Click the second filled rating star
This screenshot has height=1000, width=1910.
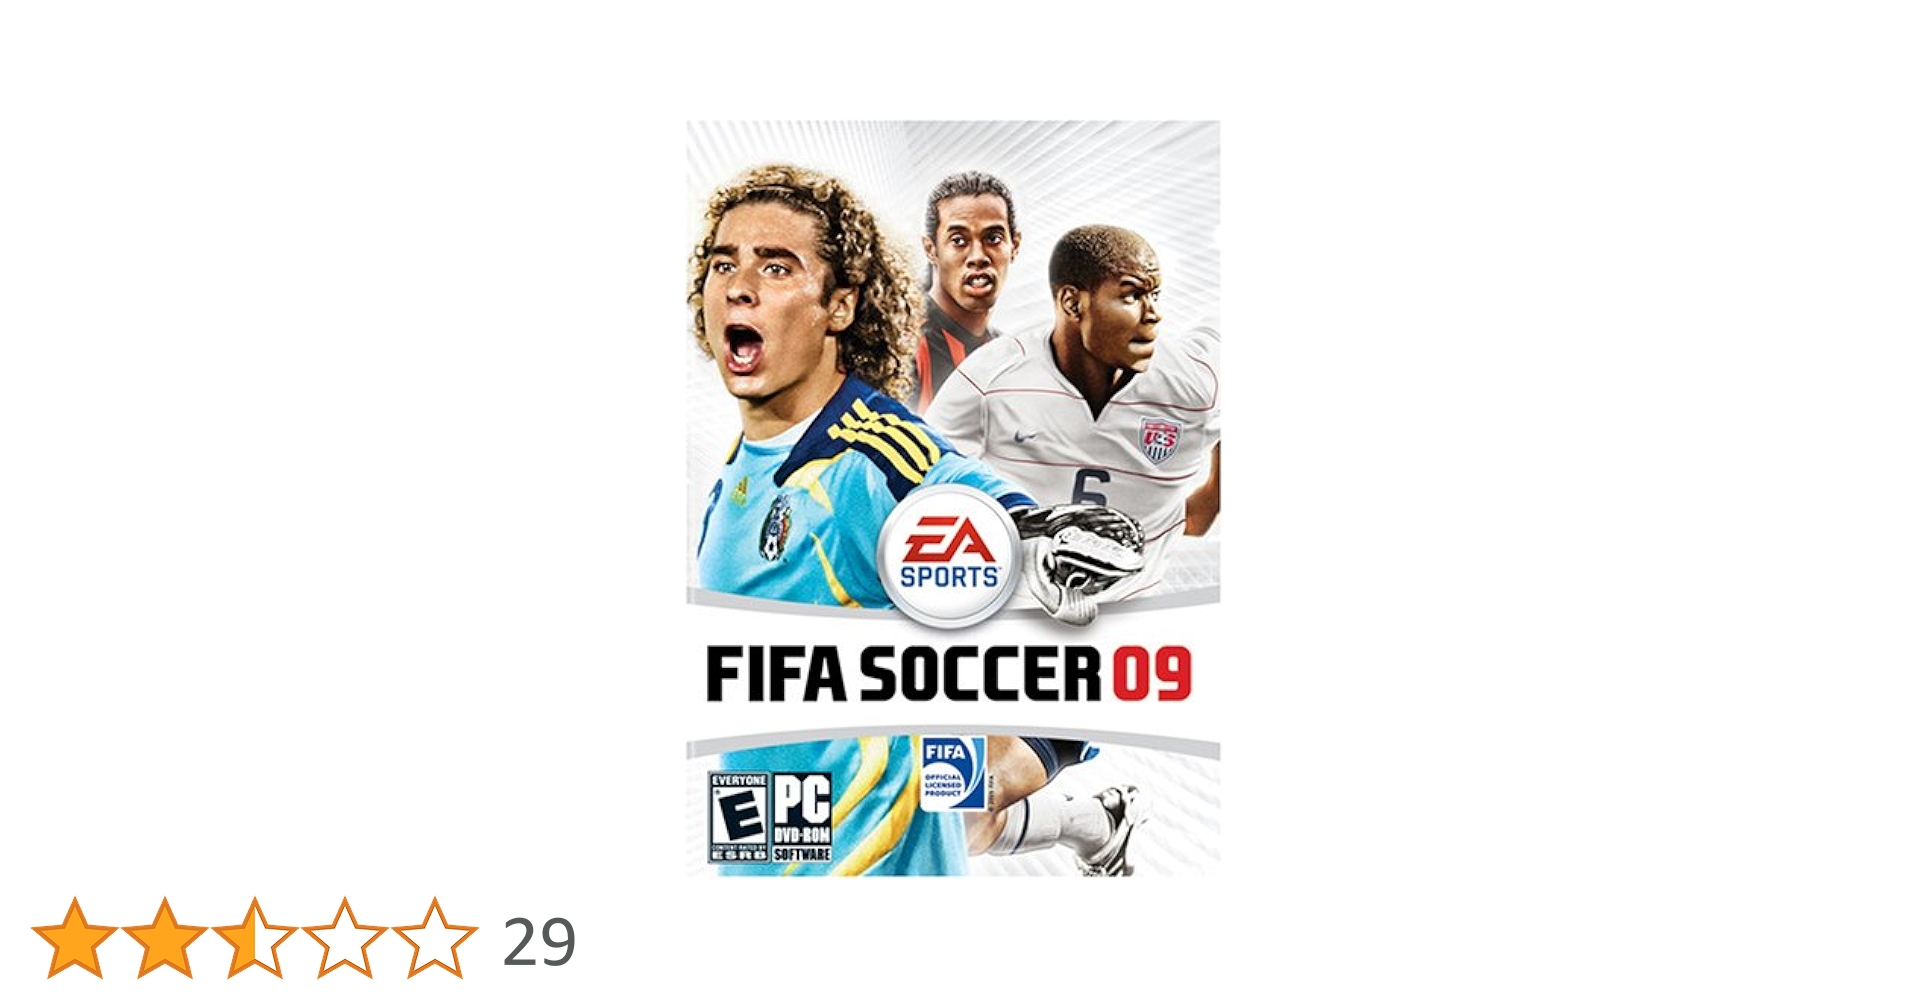[x=165, y=938]
